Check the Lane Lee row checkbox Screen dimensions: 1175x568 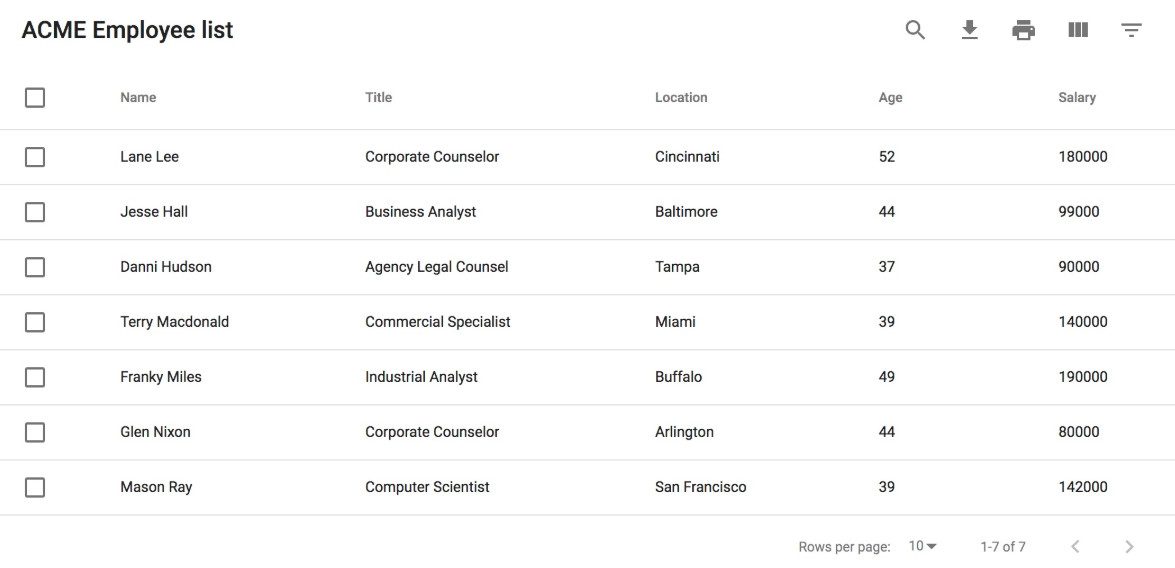tap(34, 157)
